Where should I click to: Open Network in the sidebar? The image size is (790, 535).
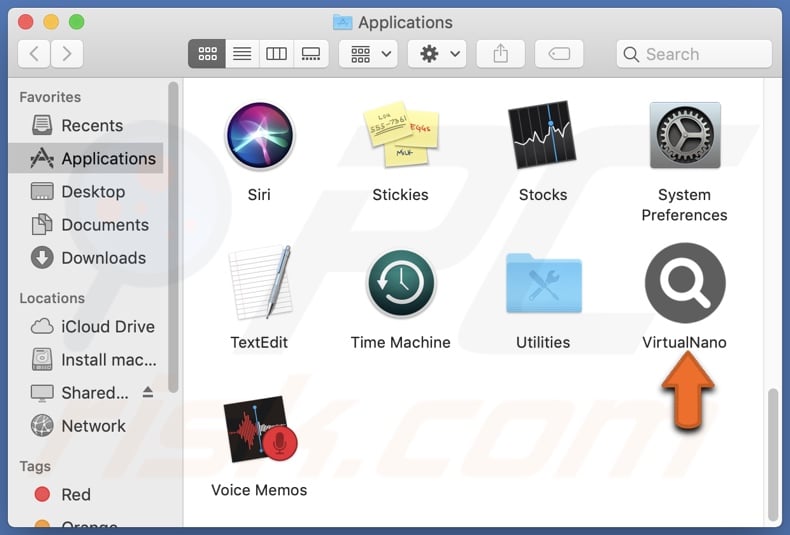tap(86, 426)
